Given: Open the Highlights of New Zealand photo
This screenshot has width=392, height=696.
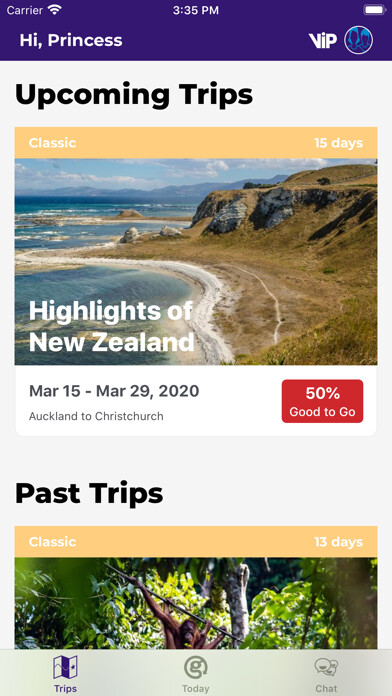Looking at the screenshot, I should tap(196, 262).
